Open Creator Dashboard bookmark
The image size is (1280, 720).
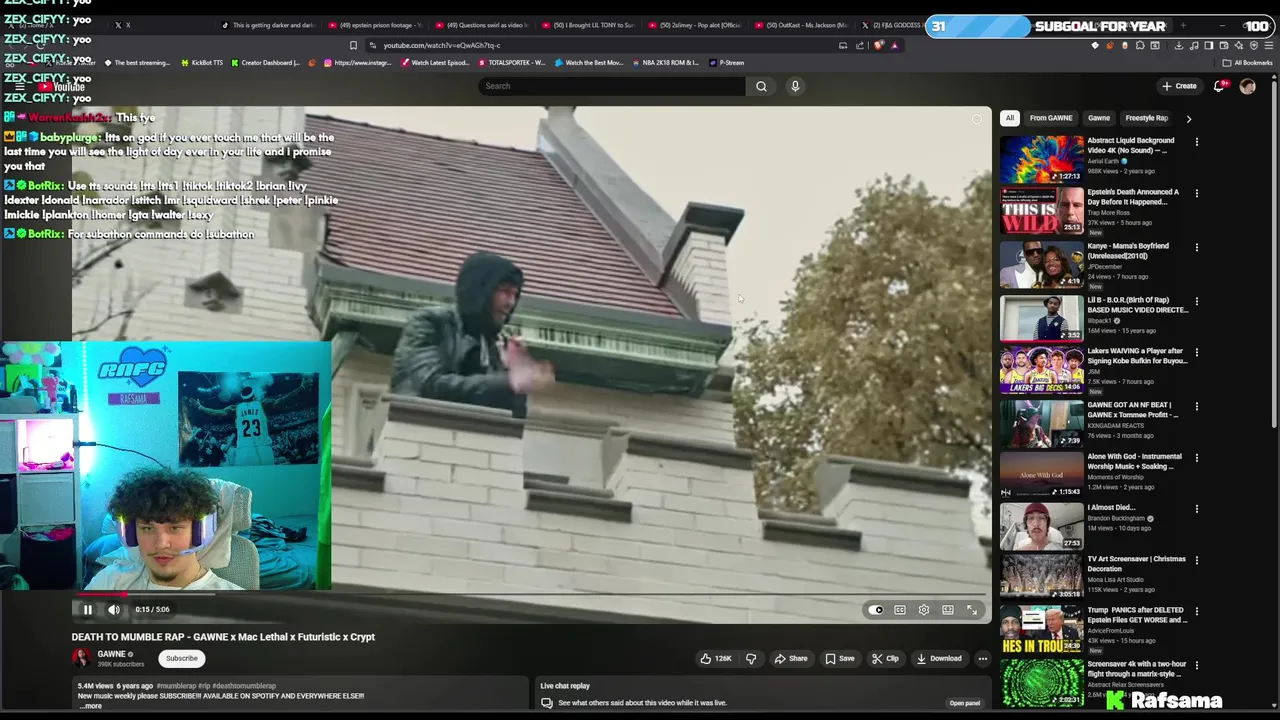pos(265,63)
